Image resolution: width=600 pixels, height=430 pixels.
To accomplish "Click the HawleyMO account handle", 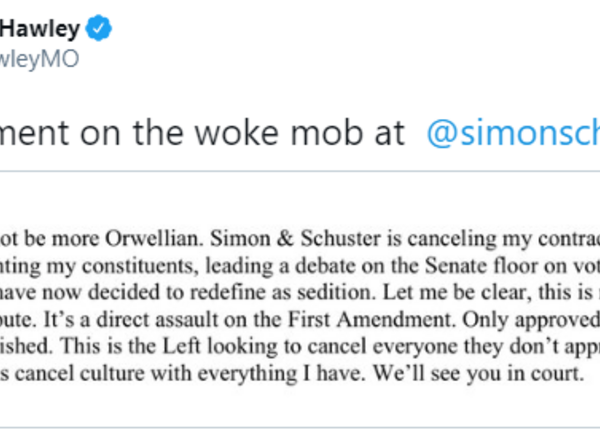I will [x=38, y=60].
